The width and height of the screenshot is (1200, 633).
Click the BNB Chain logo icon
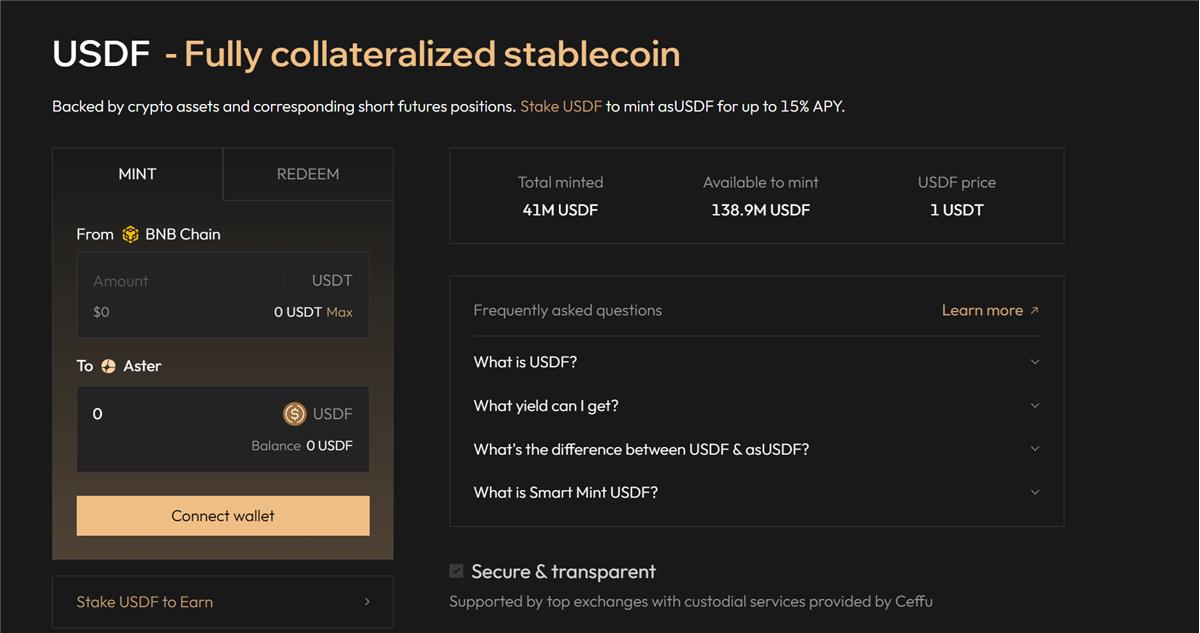coord(130,234)
